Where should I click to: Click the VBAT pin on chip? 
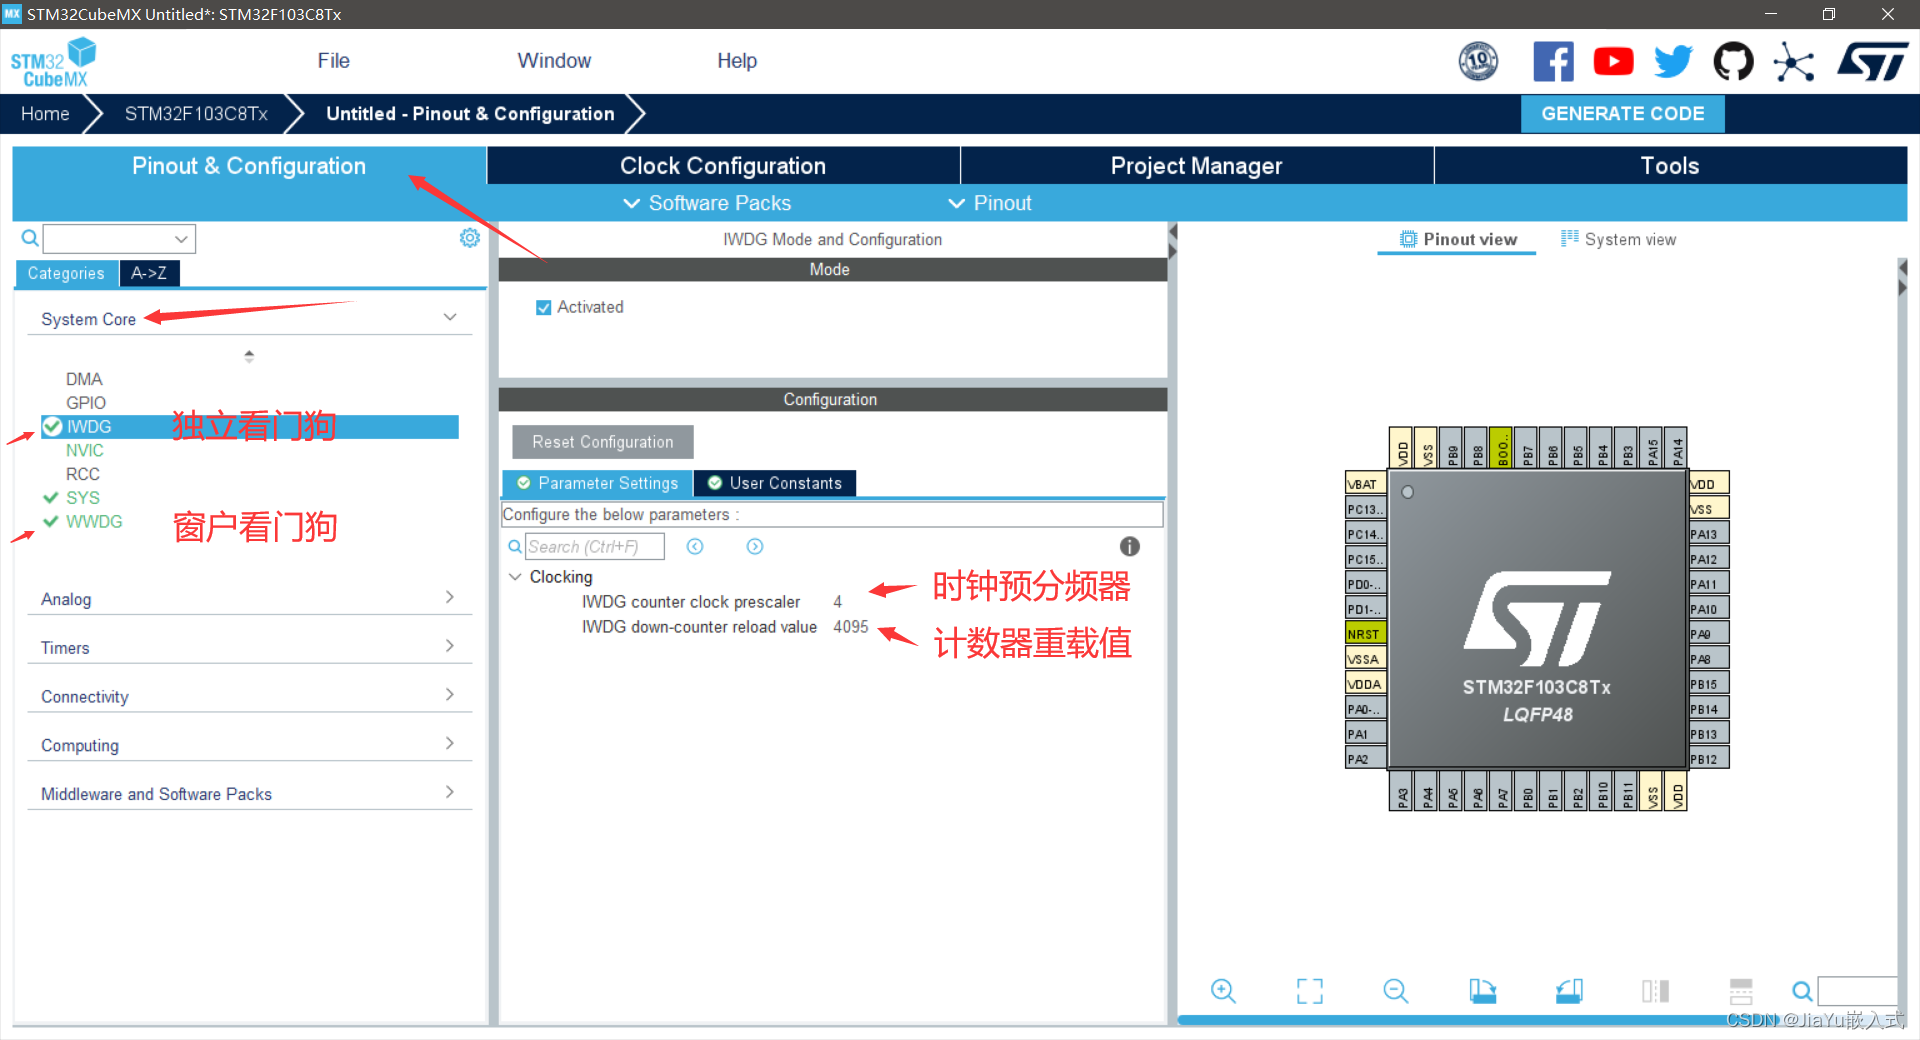(1364, 484)
